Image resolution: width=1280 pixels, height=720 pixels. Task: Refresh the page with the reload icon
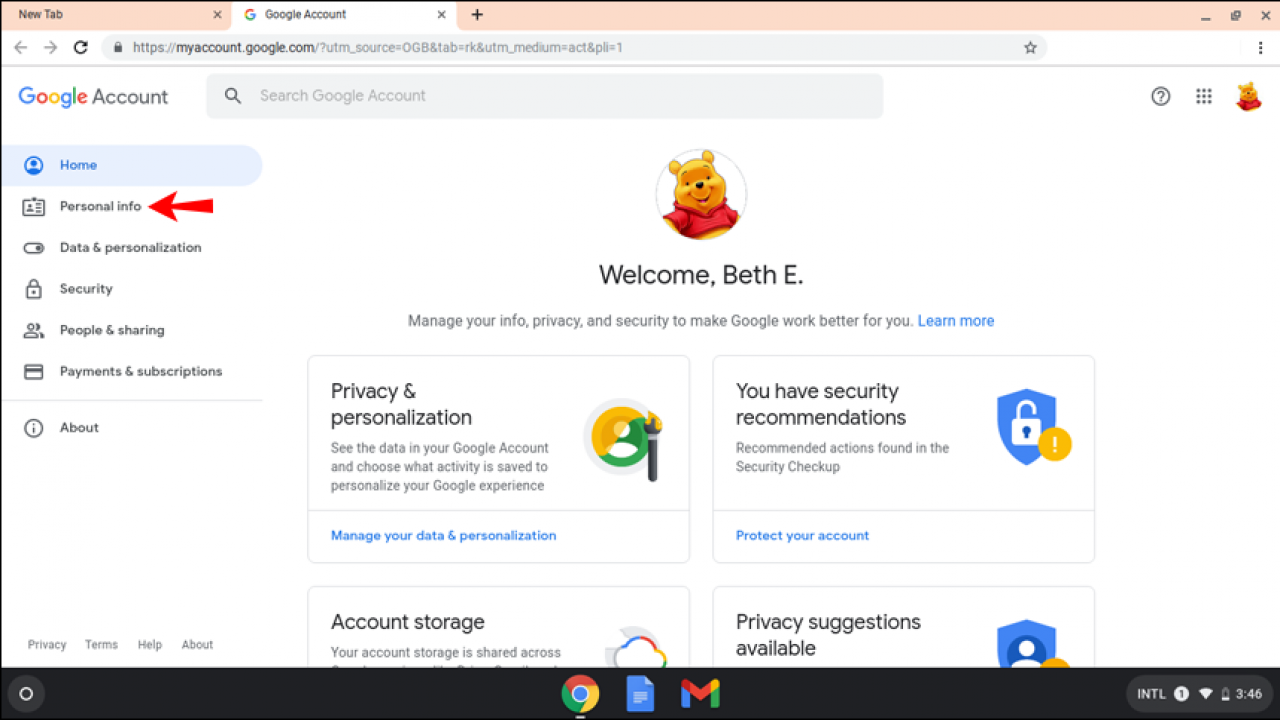click(81, 47)
